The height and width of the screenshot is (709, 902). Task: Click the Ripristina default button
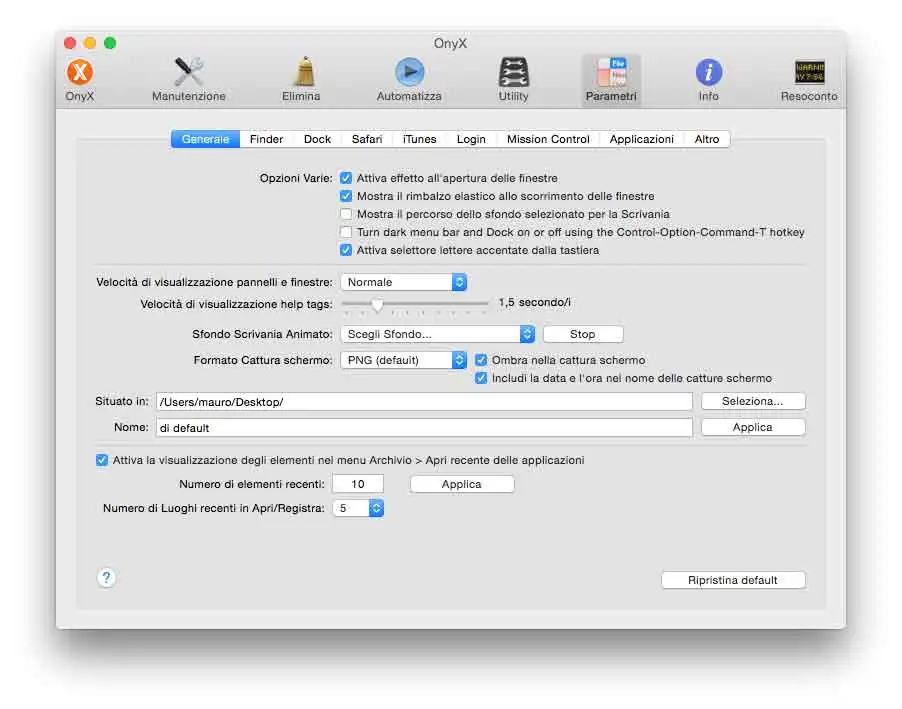(x=733, y=581)
